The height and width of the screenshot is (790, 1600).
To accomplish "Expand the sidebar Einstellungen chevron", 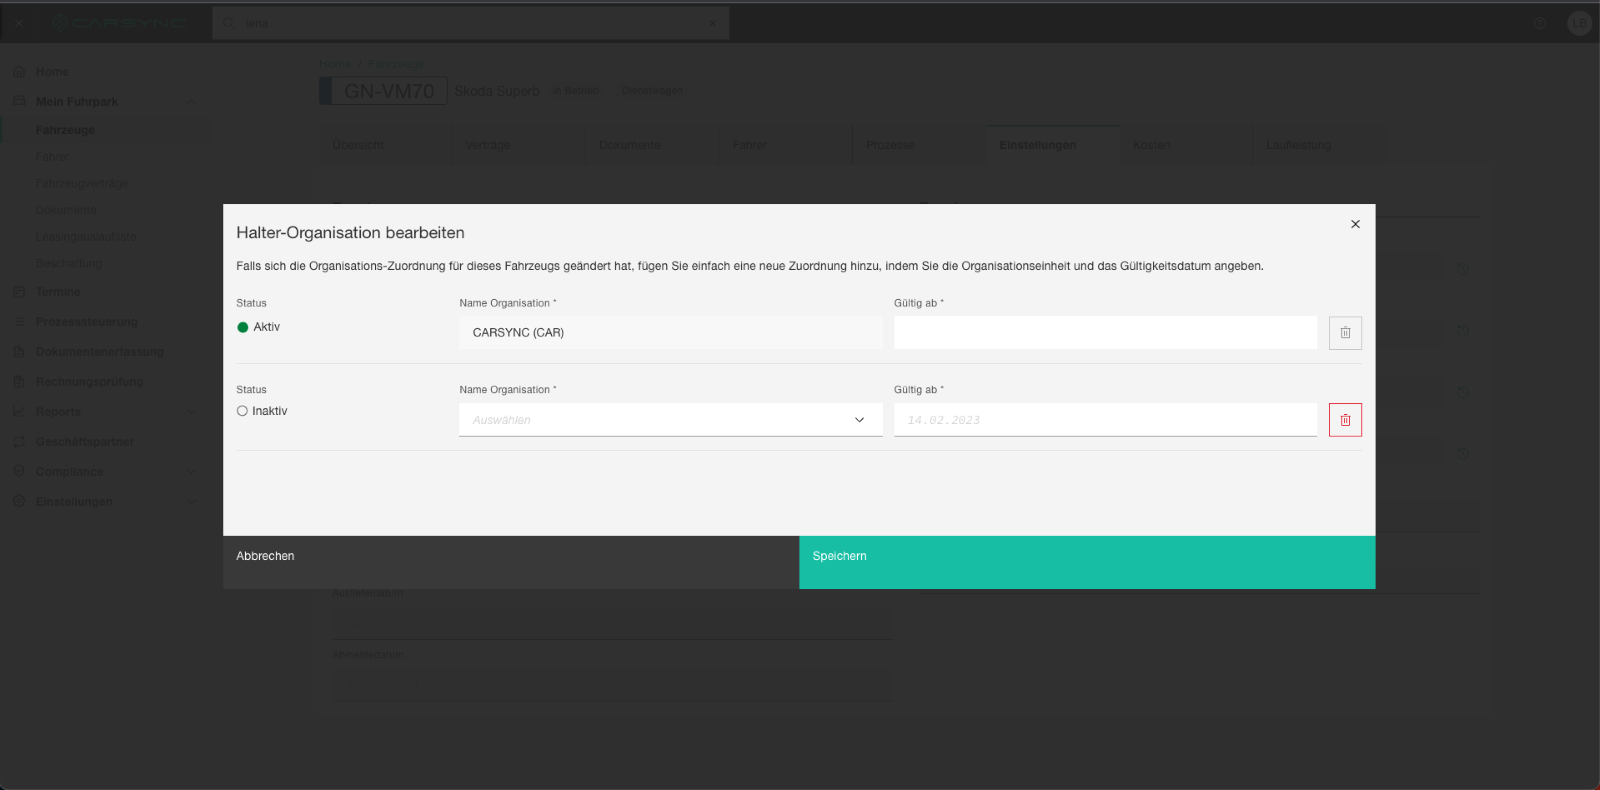I will (191, 502).
